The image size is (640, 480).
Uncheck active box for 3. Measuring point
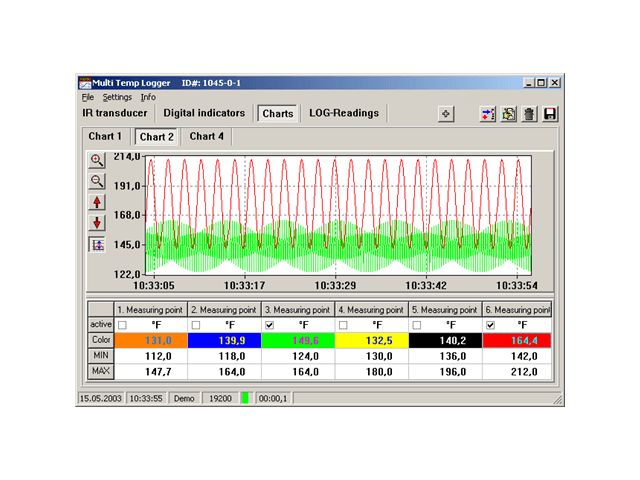point(269,325)
